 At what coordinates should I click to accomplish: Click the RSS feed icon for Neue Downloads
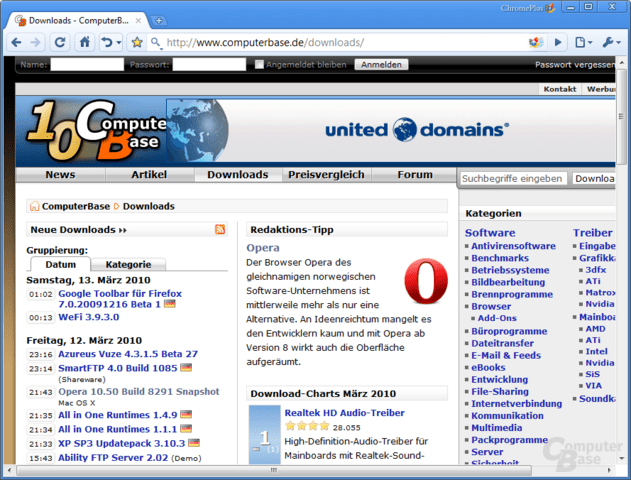tap(220, 229)
